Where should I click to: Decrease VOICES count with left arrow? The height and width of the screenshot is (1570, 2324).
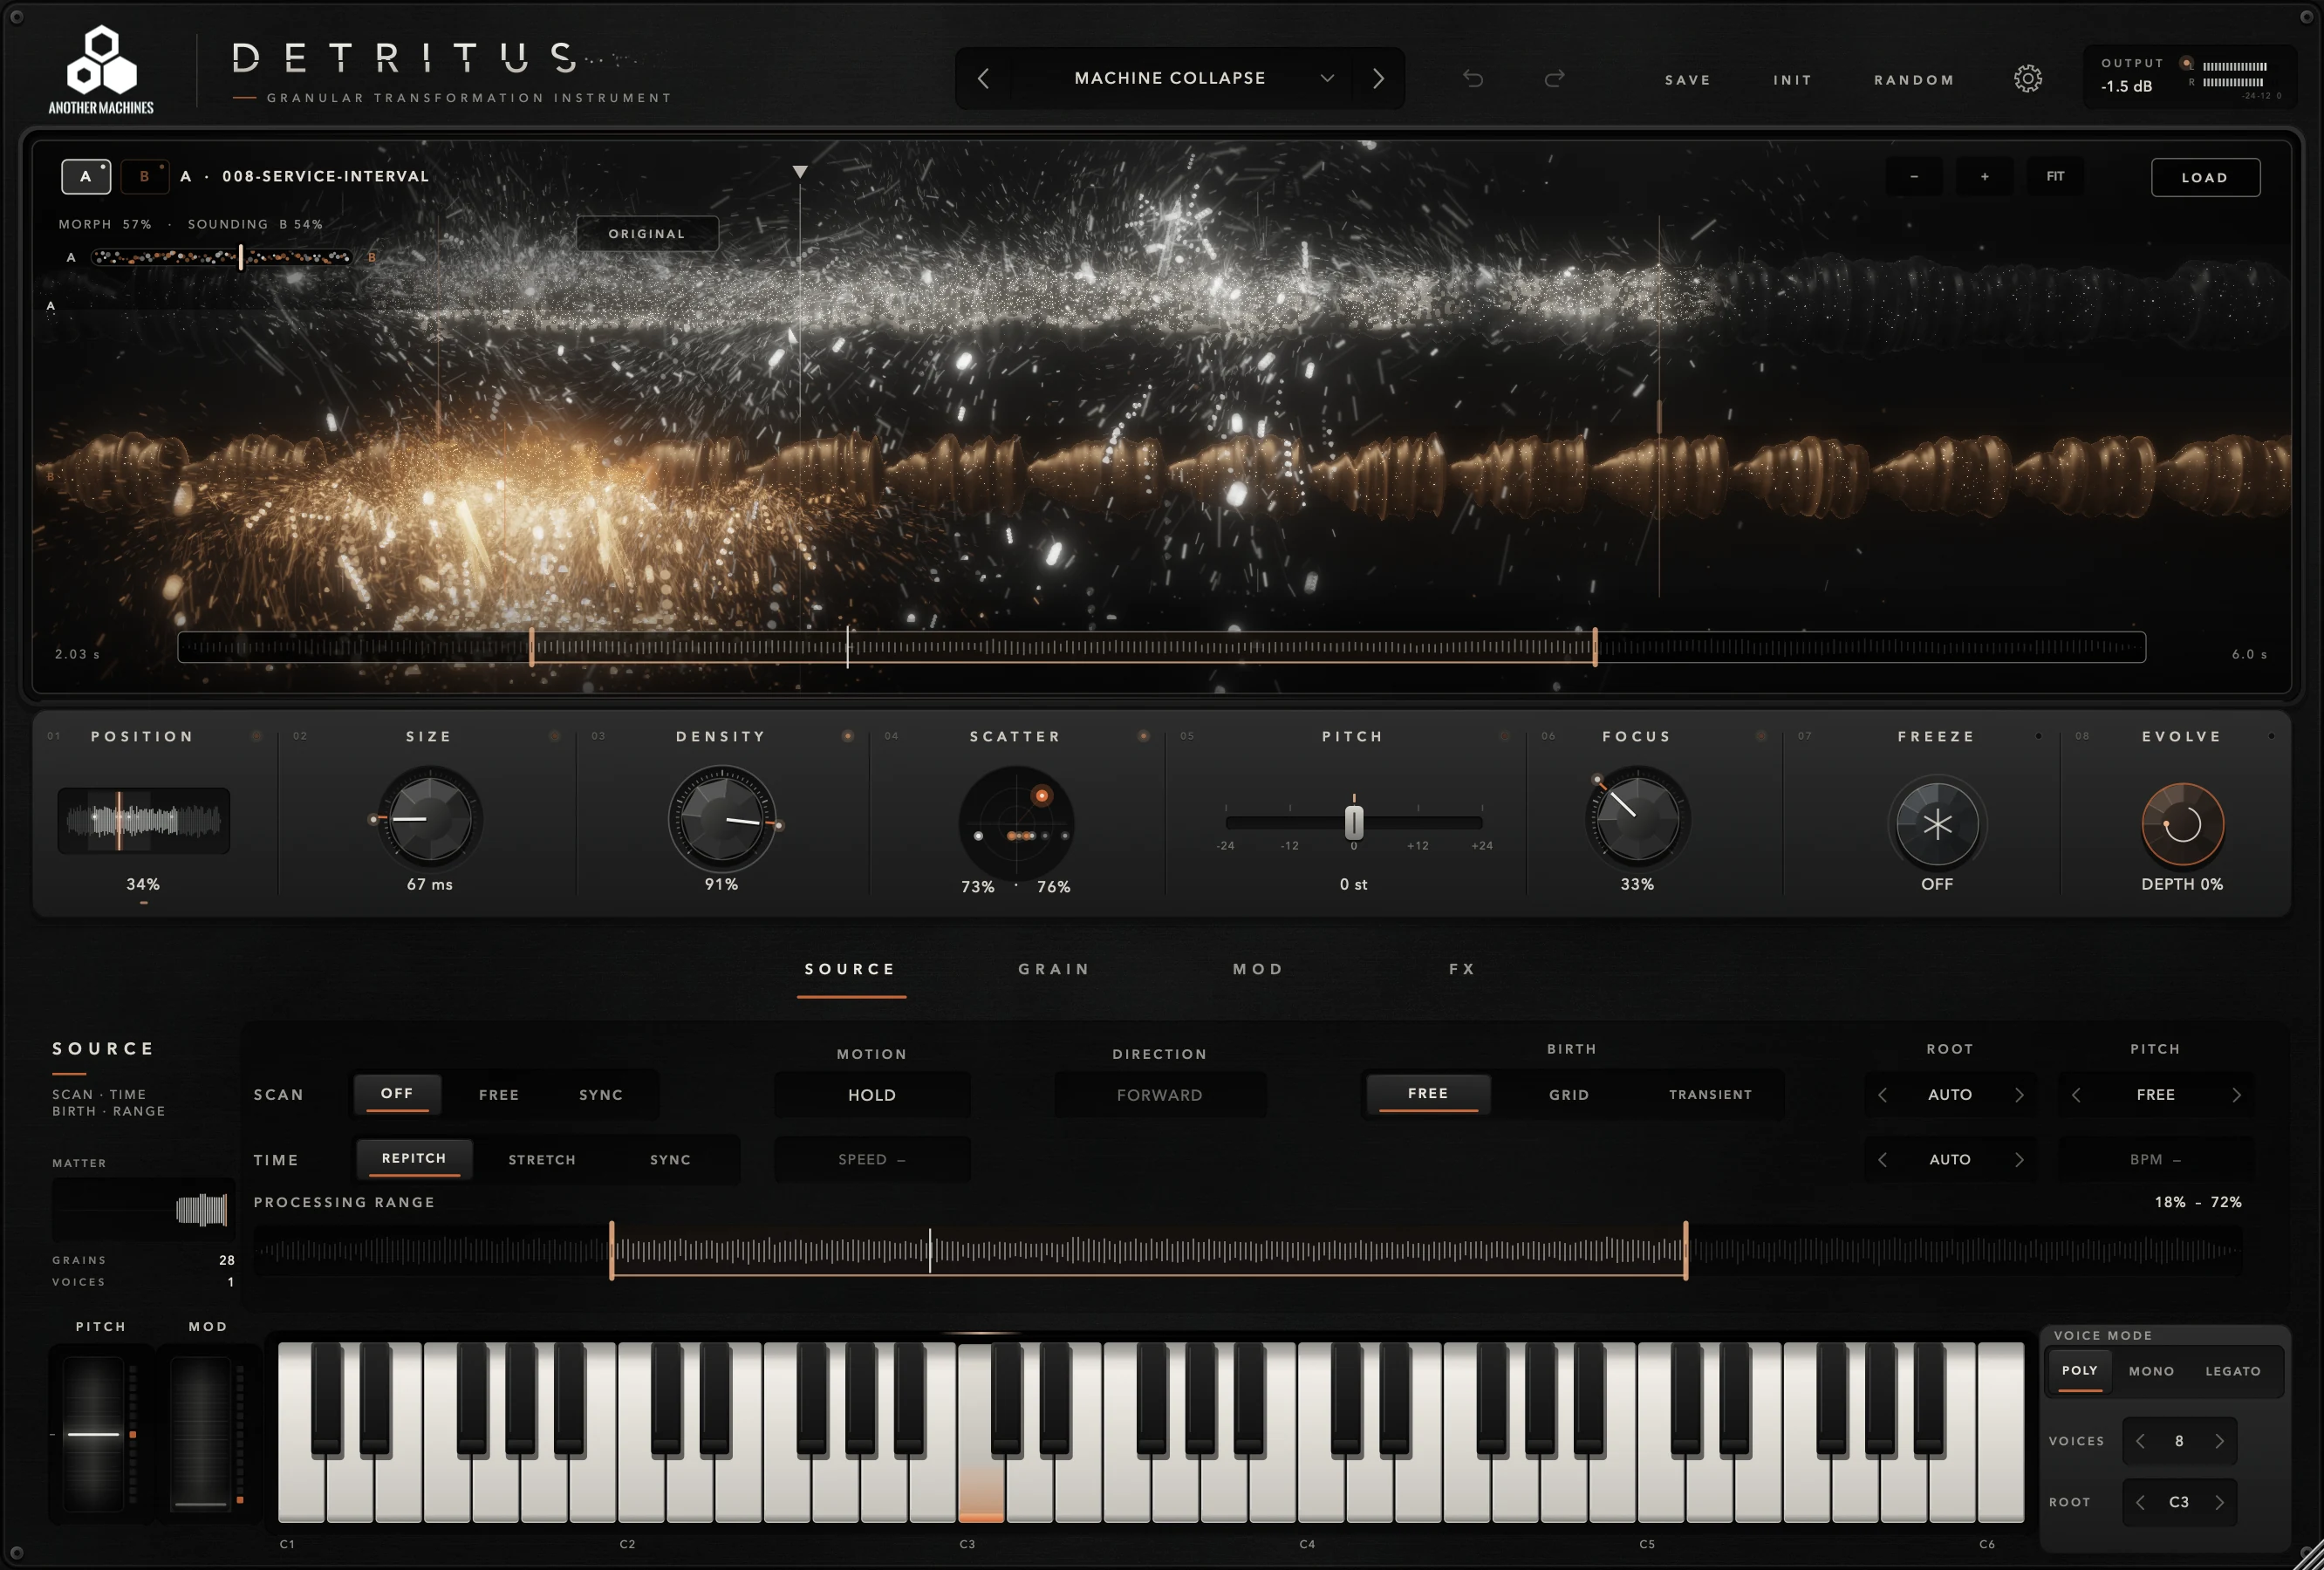pos(2140,1441)
